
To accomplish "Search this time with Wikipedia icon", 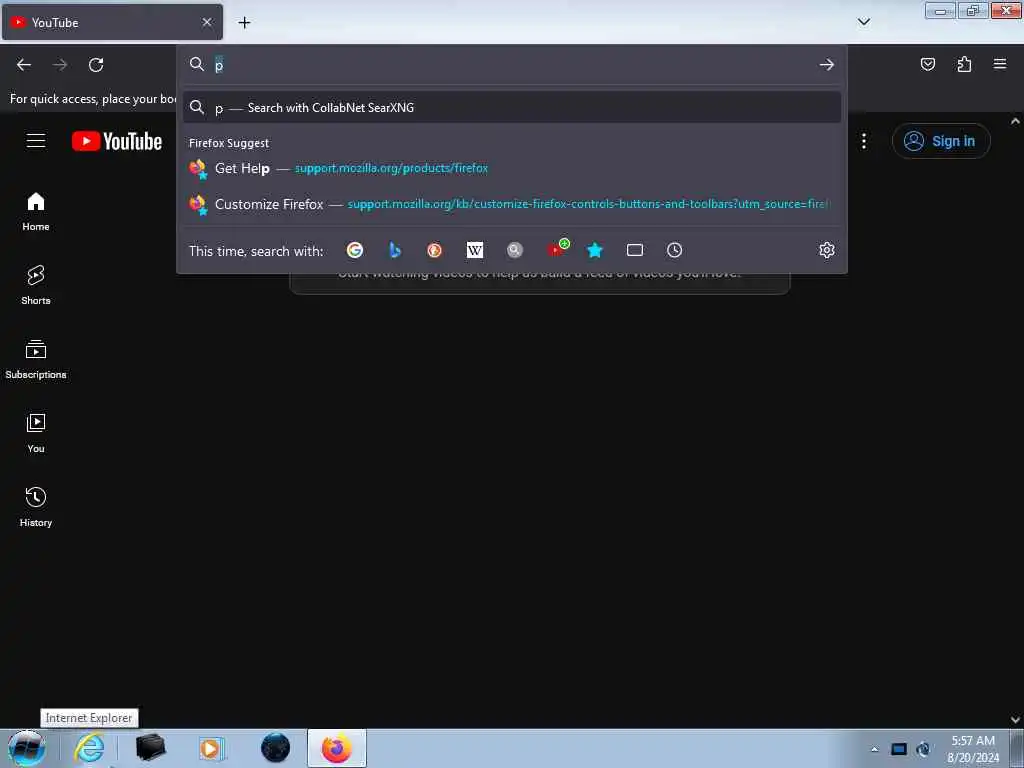I will point(475,250).
